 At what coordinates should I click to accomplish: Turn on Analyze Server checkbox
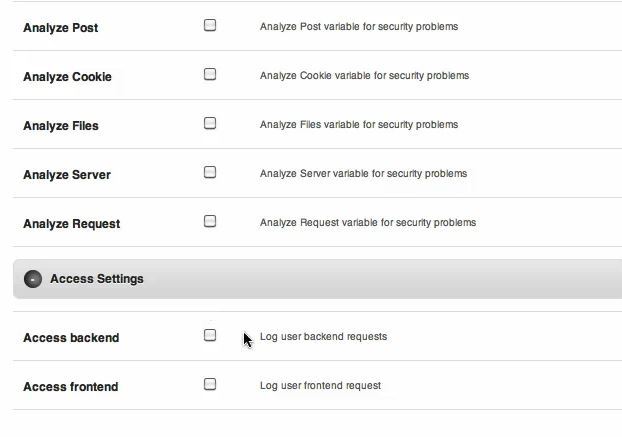[x=210, y=172]
